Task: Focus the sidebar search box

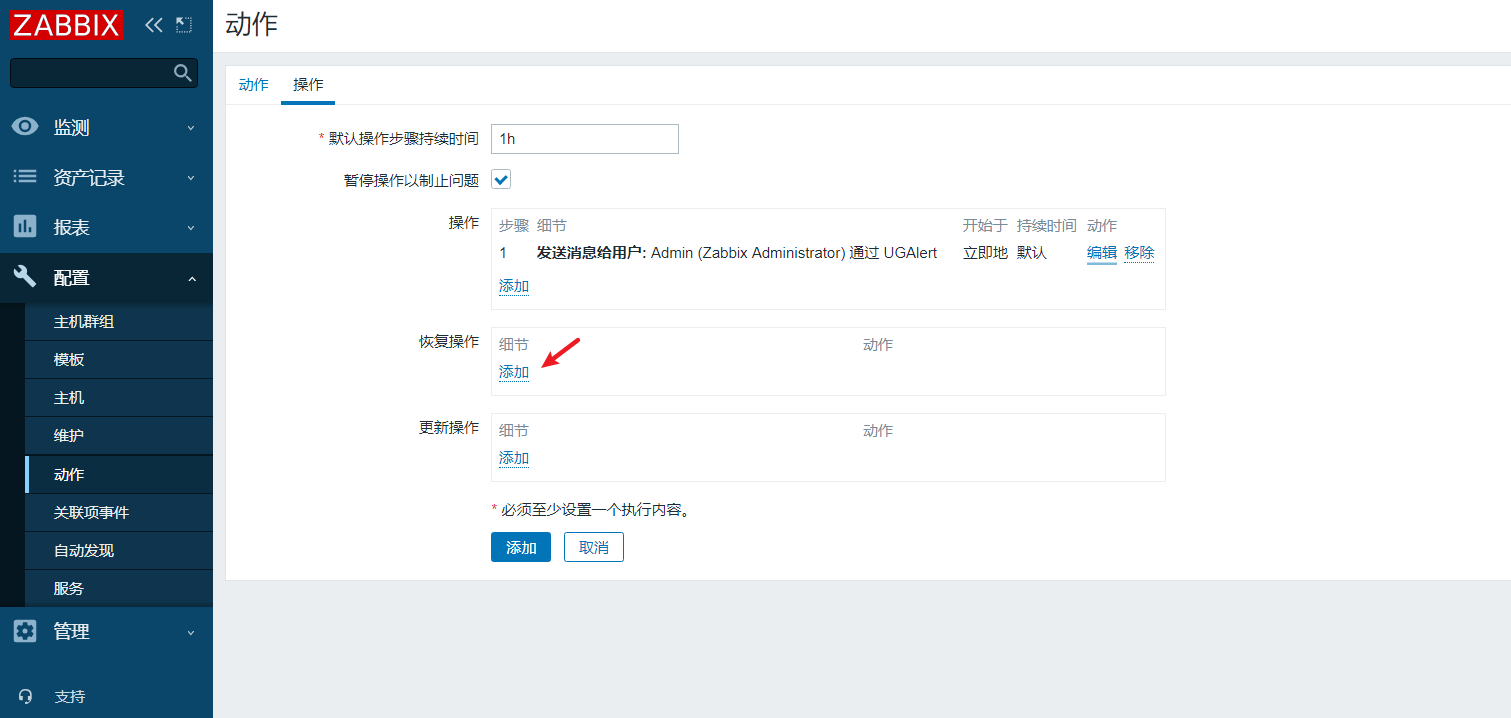Action: click(104, 72)
